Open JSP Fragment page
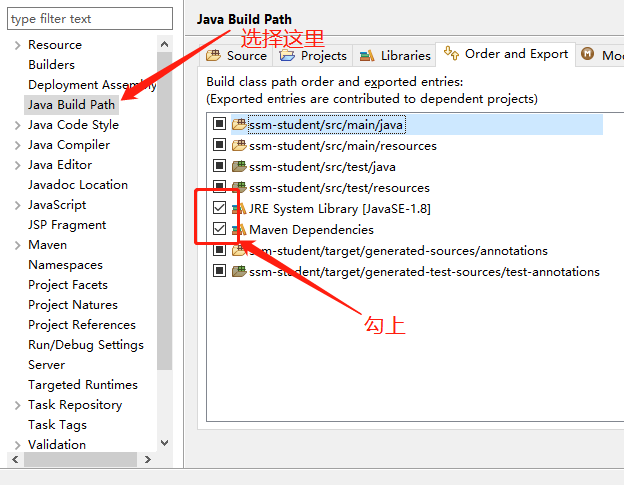The height and width of the screenshot is (485, 624). click(67, 225)
